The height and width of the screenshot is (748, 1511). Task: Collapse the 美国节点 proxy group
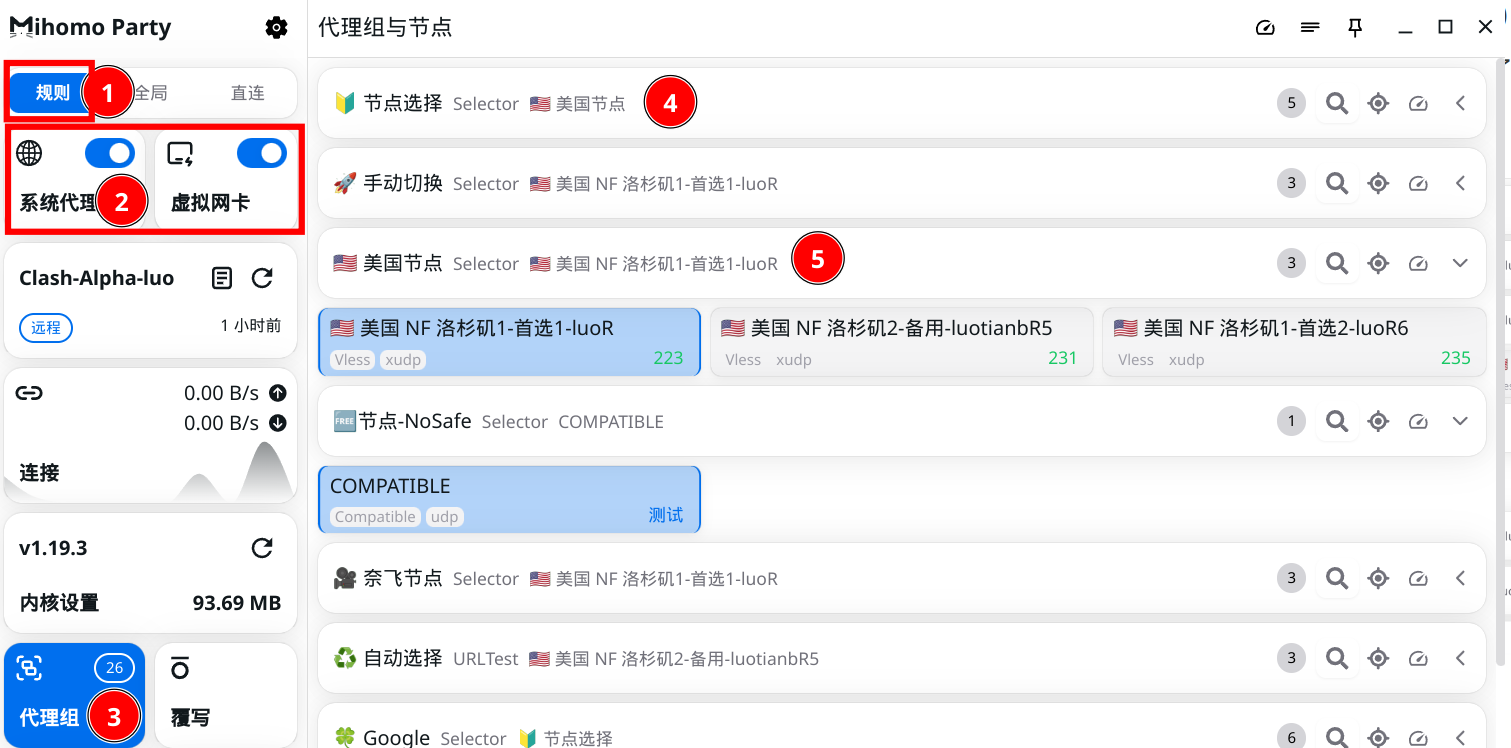click(1460, 263)
